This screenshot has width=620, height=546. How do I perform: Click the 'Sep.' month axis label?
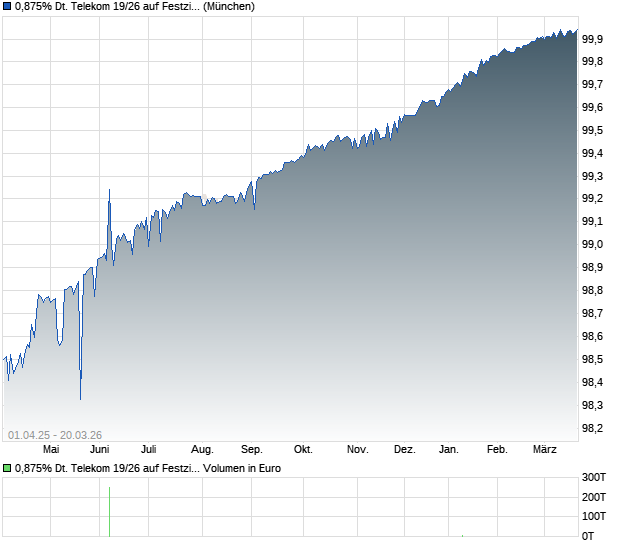pos(252,450)
